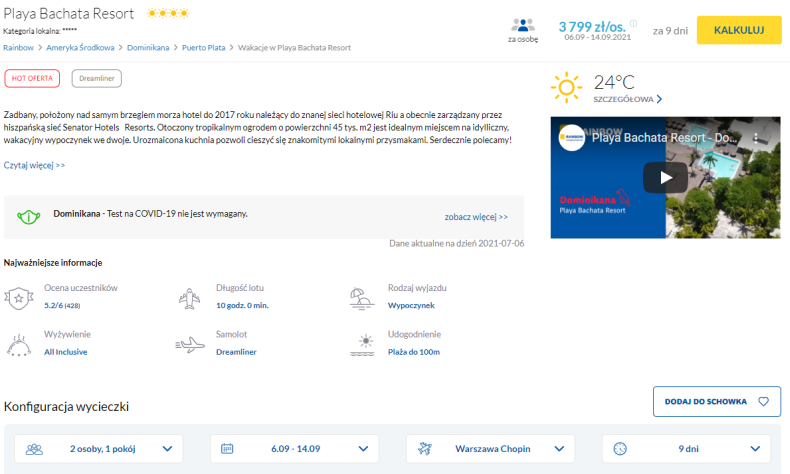Click the HOT OFERTA tag
This screenshot has height=474, width=790.
coord(32,79)
